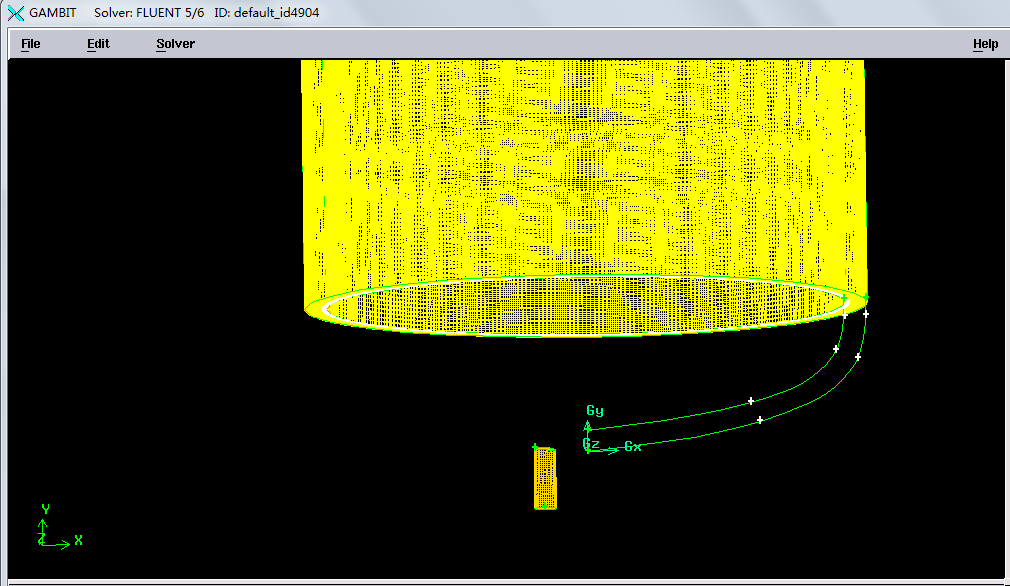
Task: Open the File menu
Action: pyautogui.click(x=31, y=44)
